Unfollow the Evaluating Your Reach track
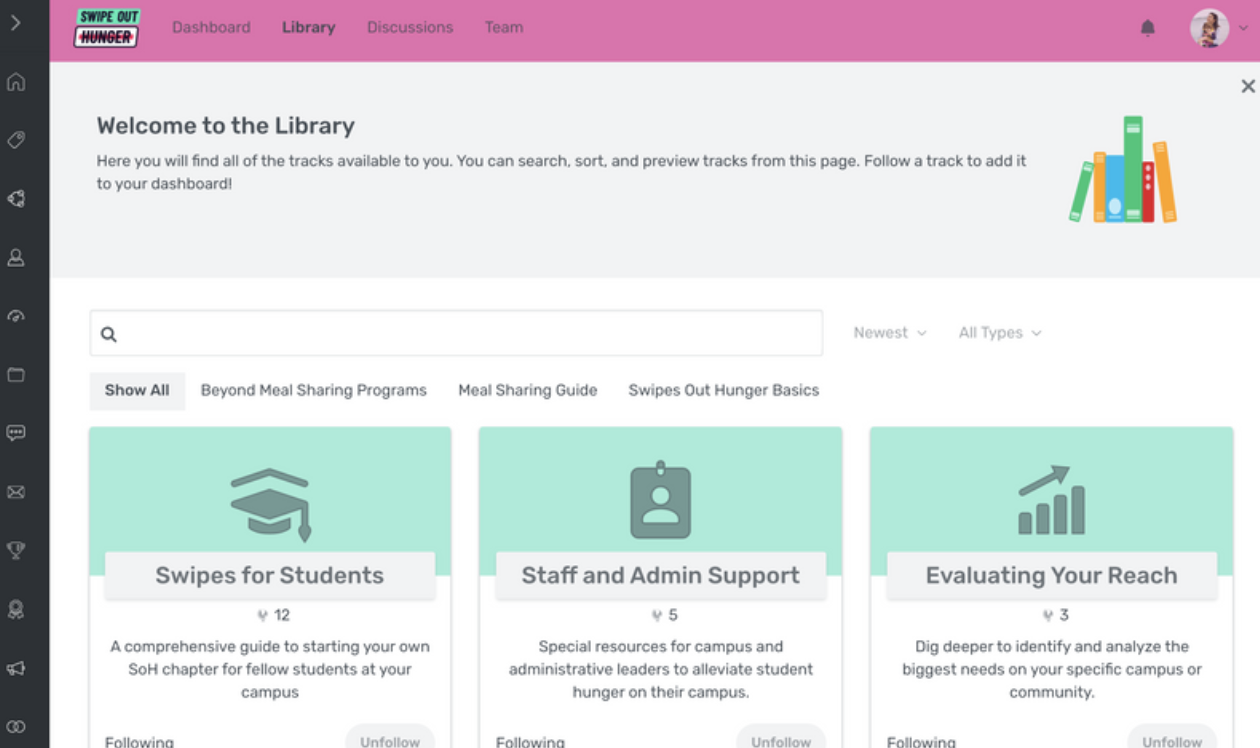 (x=1172, y=738)
